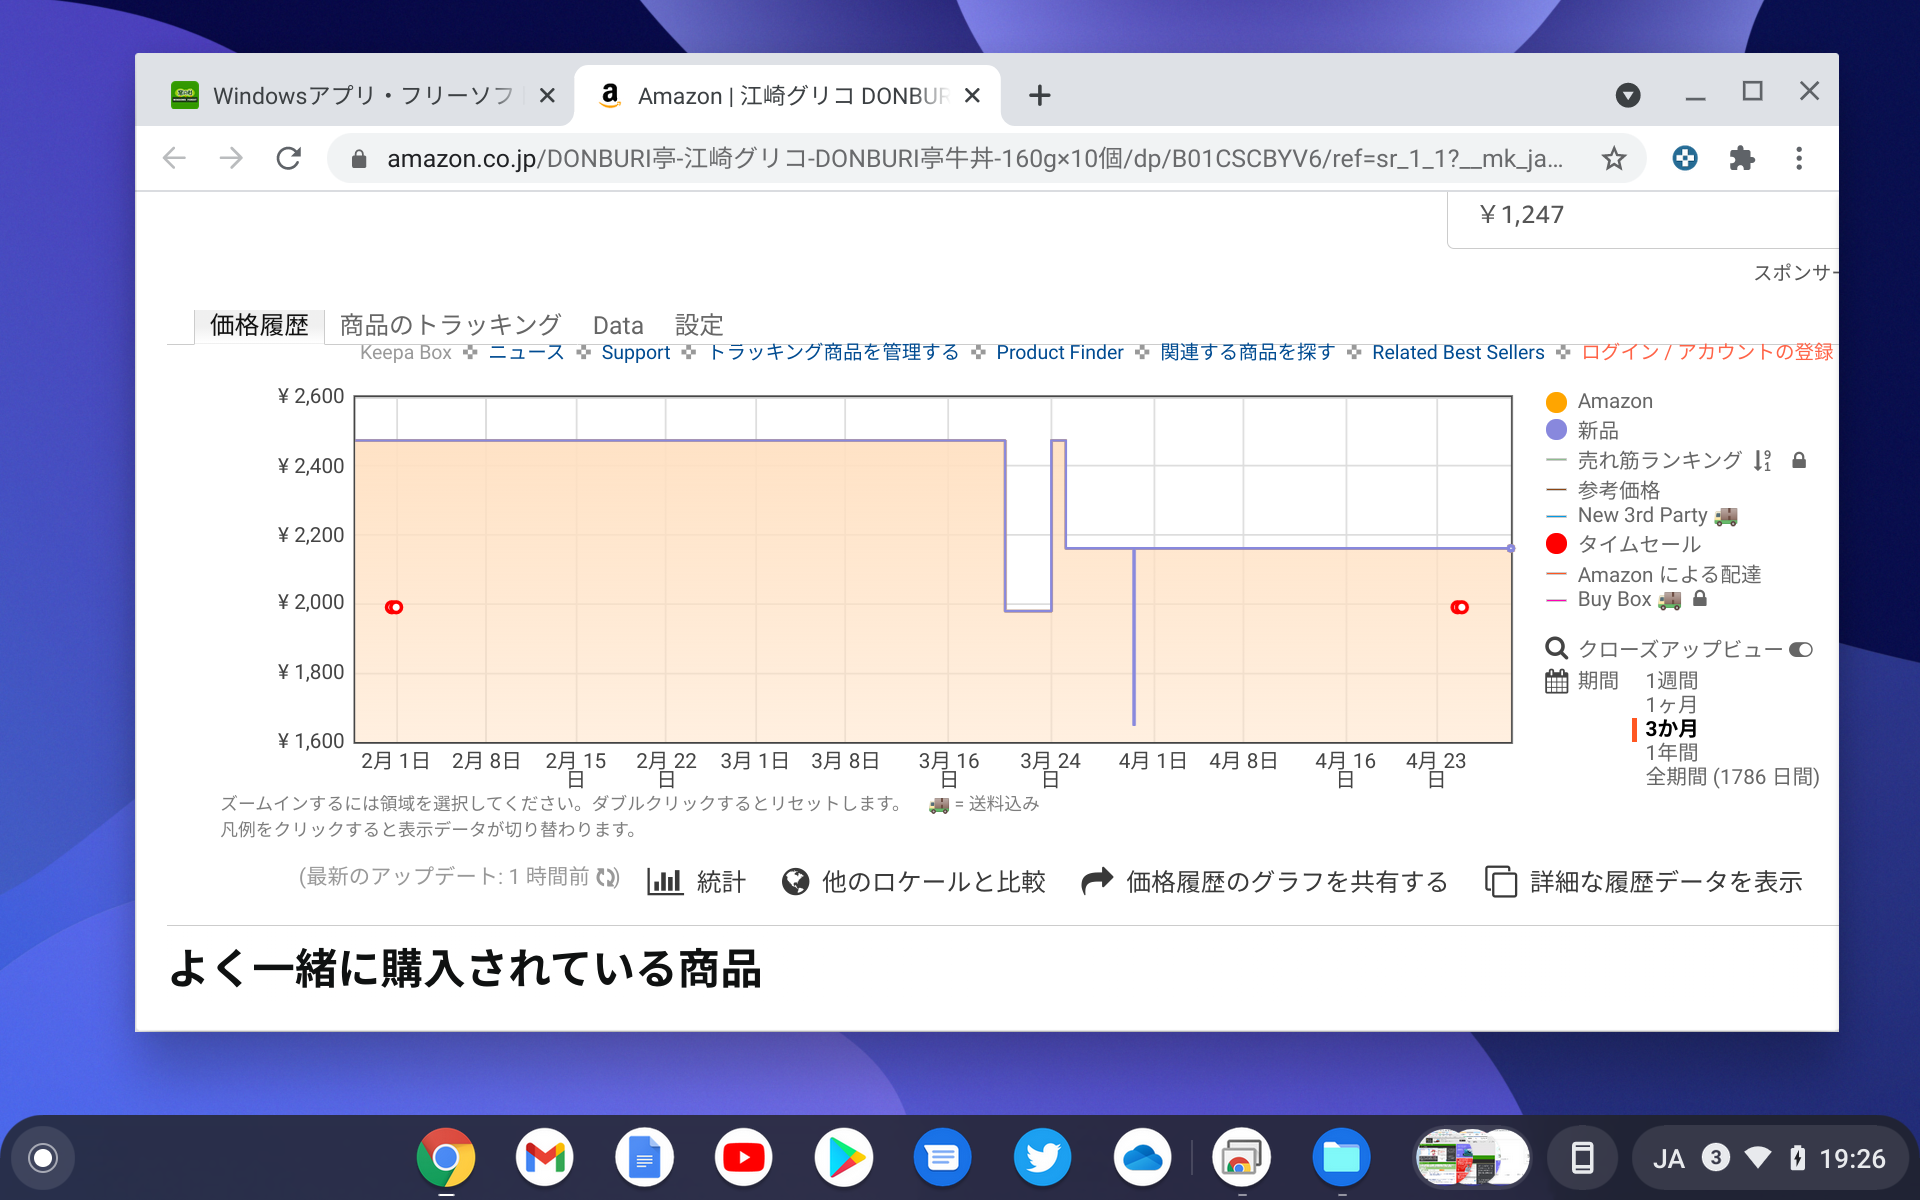Toggle the クローズアップビュー switch

[x=1800, y=648]
